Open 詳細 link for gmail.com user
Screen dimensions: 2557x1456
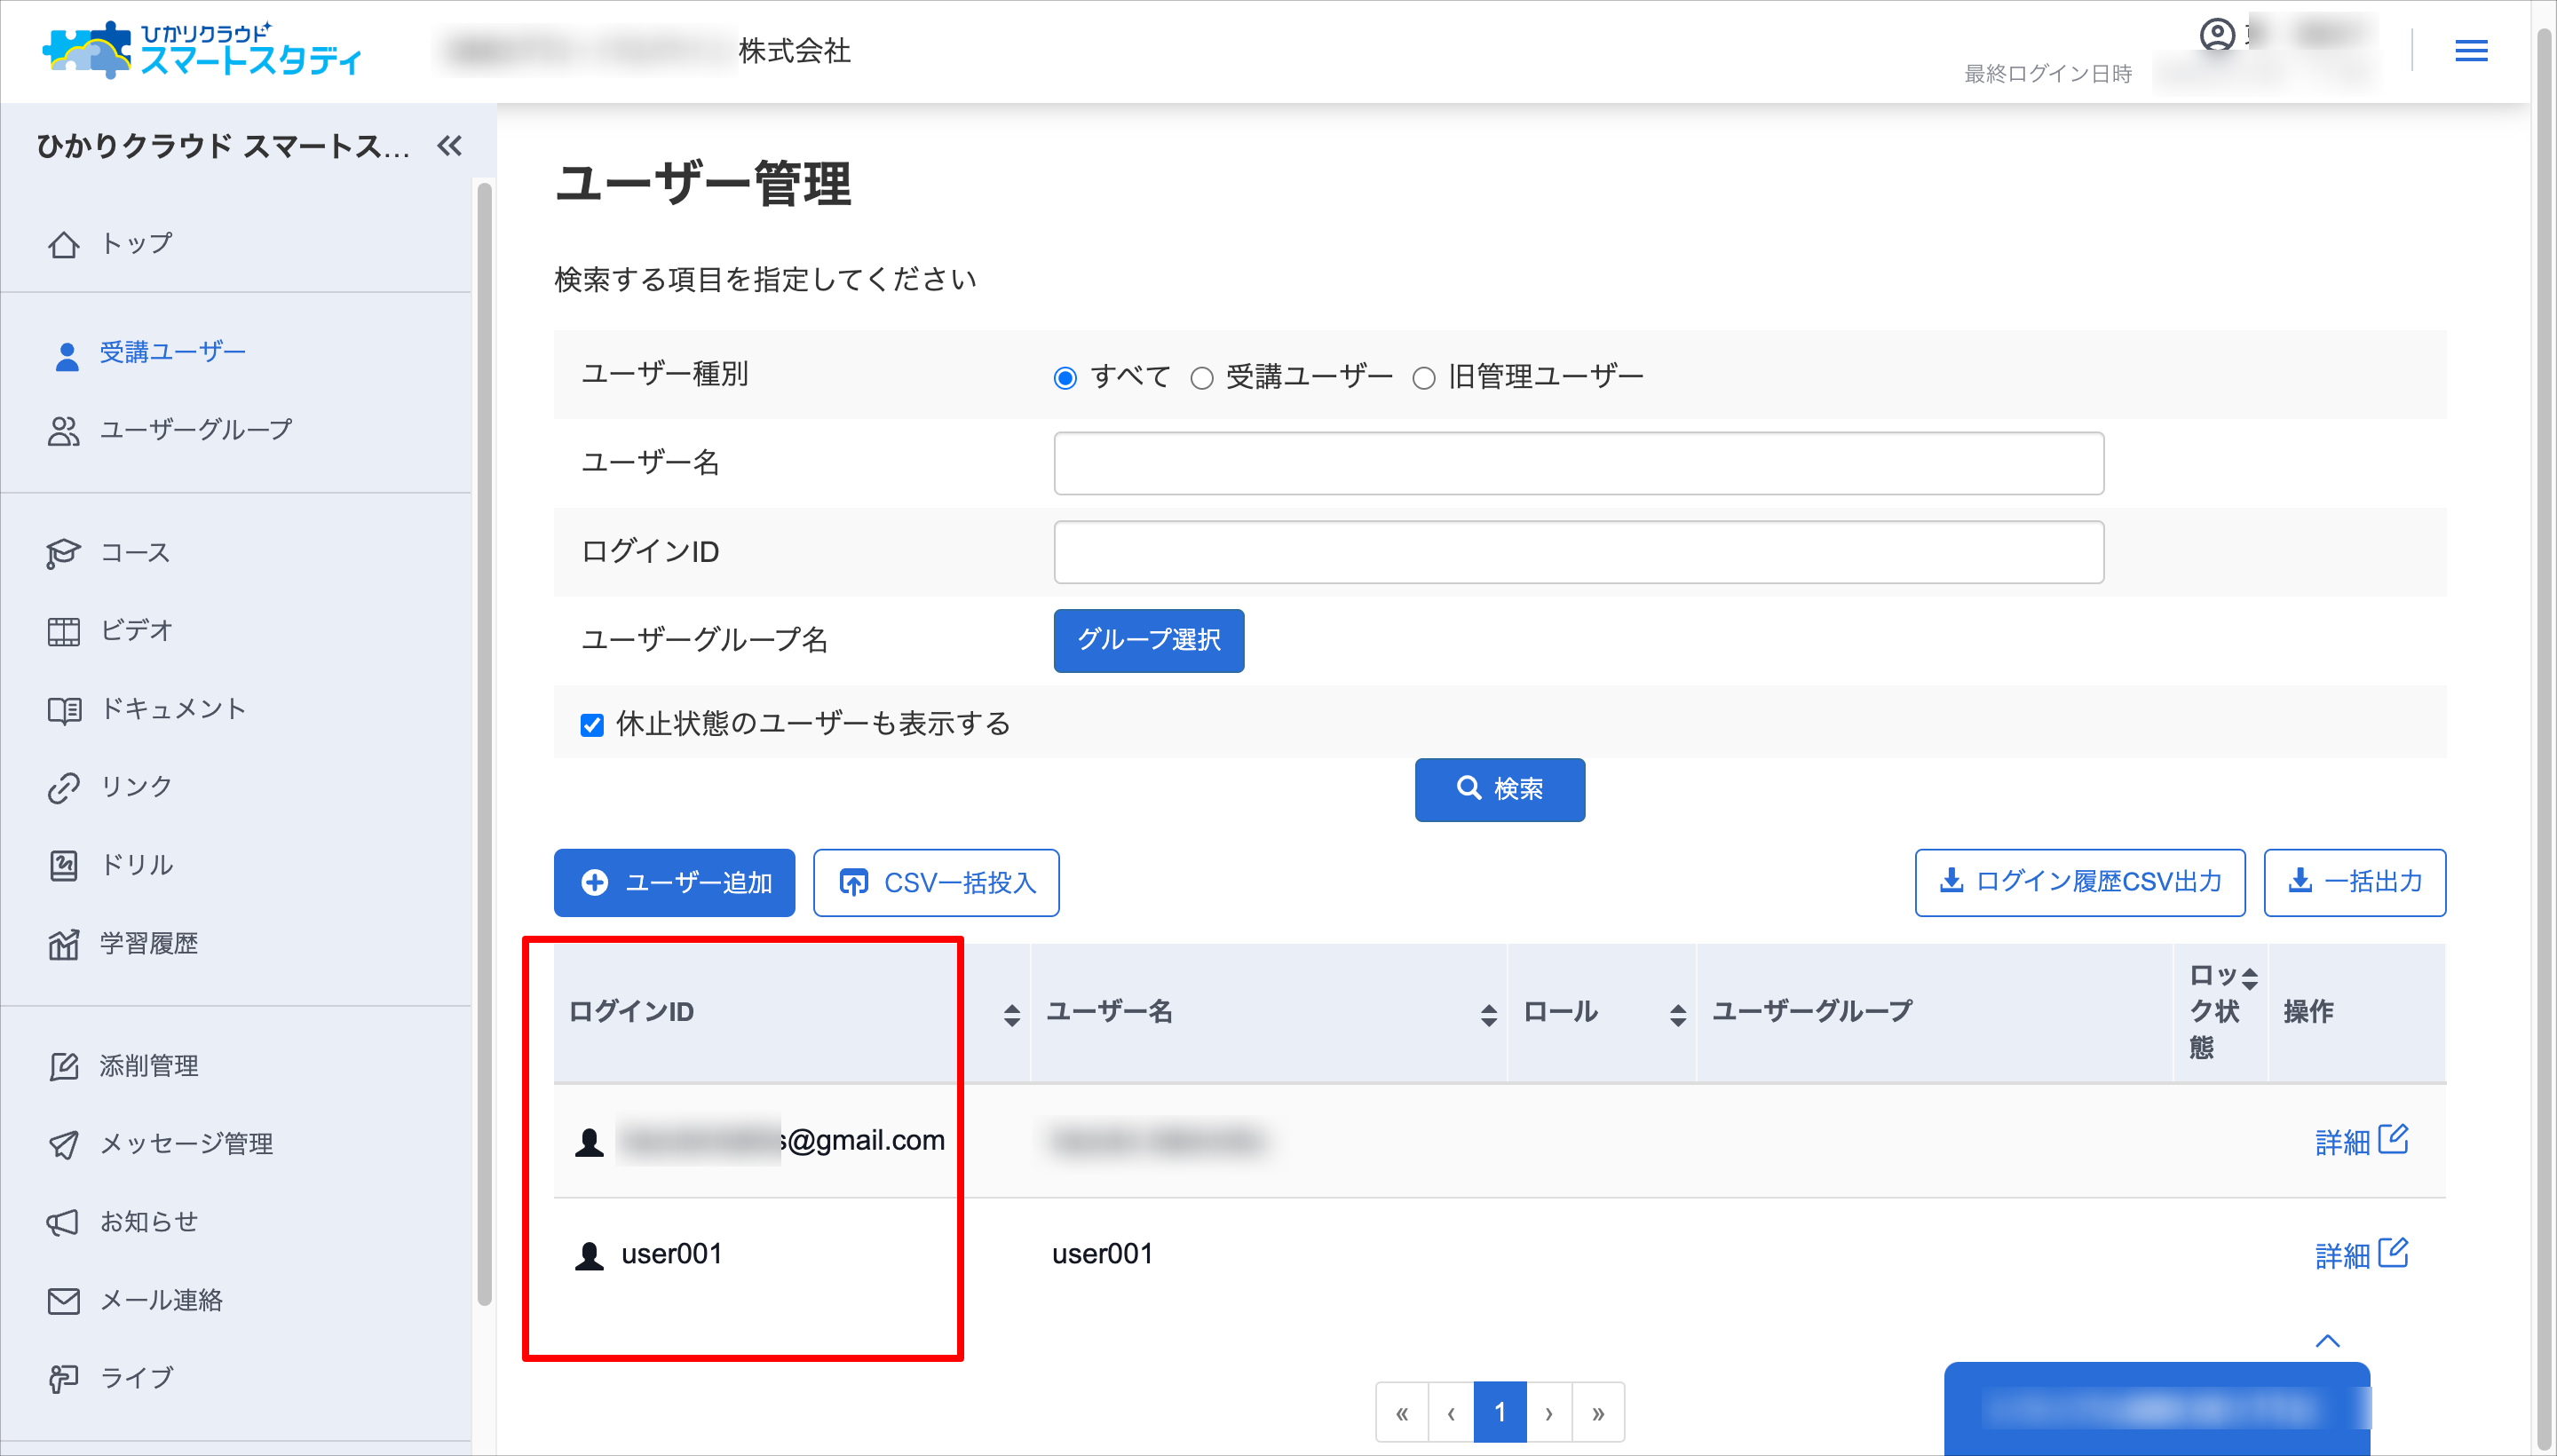[x=2361, y=1141]
